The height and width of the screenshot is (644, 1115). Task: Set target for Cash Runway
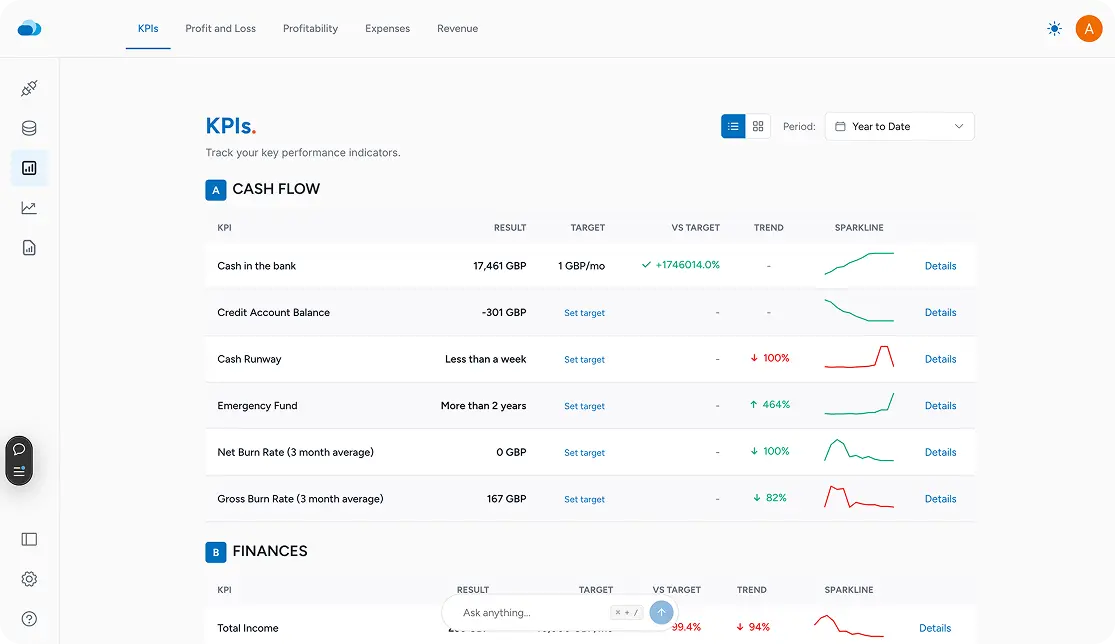tap(584, 359)
